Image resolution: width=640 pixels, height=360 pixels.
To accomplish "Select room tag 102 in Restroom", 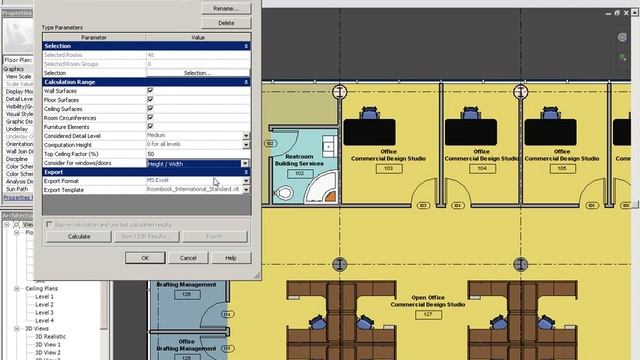I will point(300,173).
